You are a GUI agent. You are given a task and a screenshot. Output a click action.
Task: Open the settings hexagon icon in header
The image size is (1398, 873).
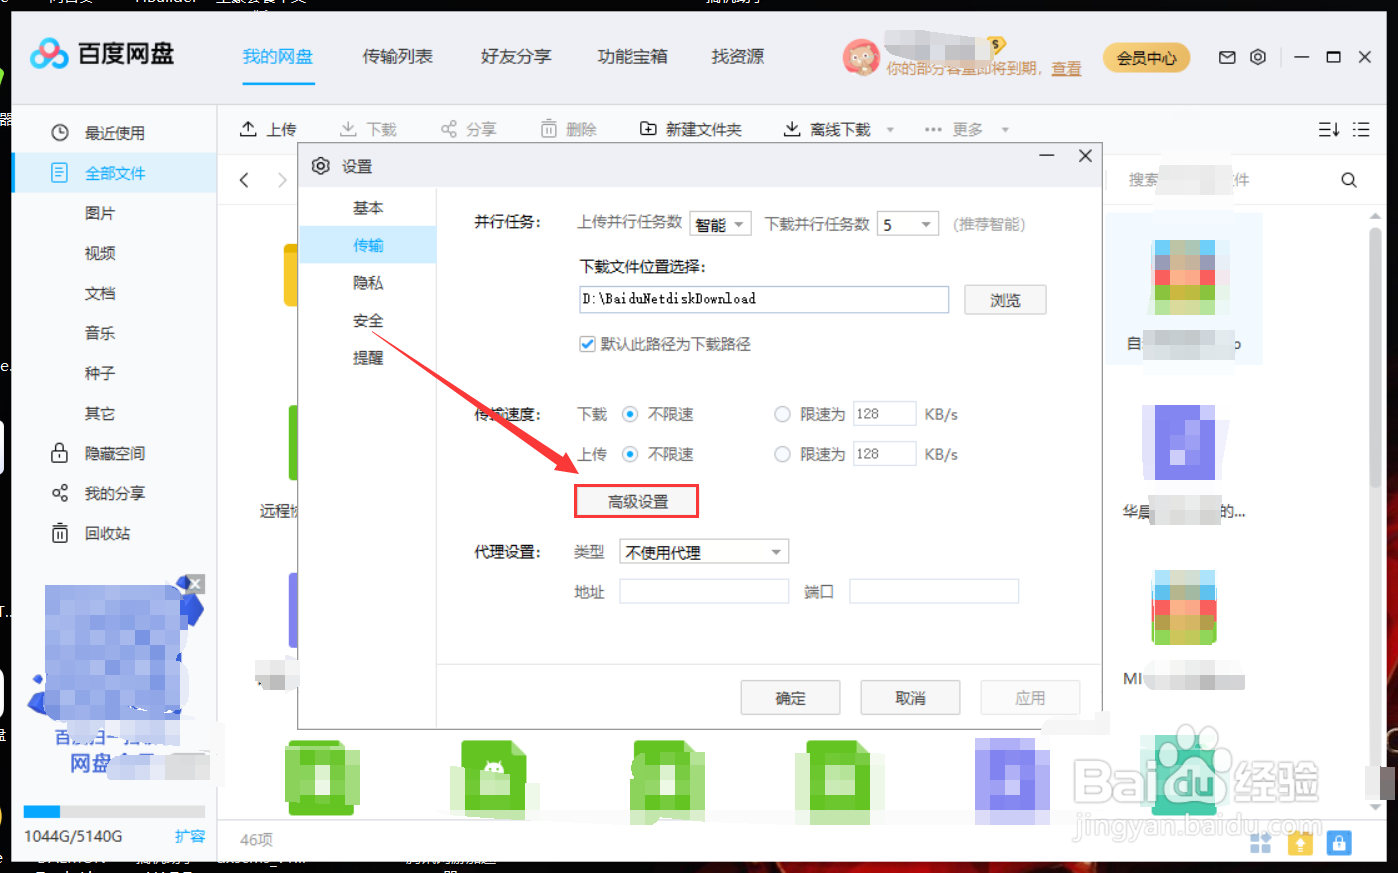[x=1258, y=57]
